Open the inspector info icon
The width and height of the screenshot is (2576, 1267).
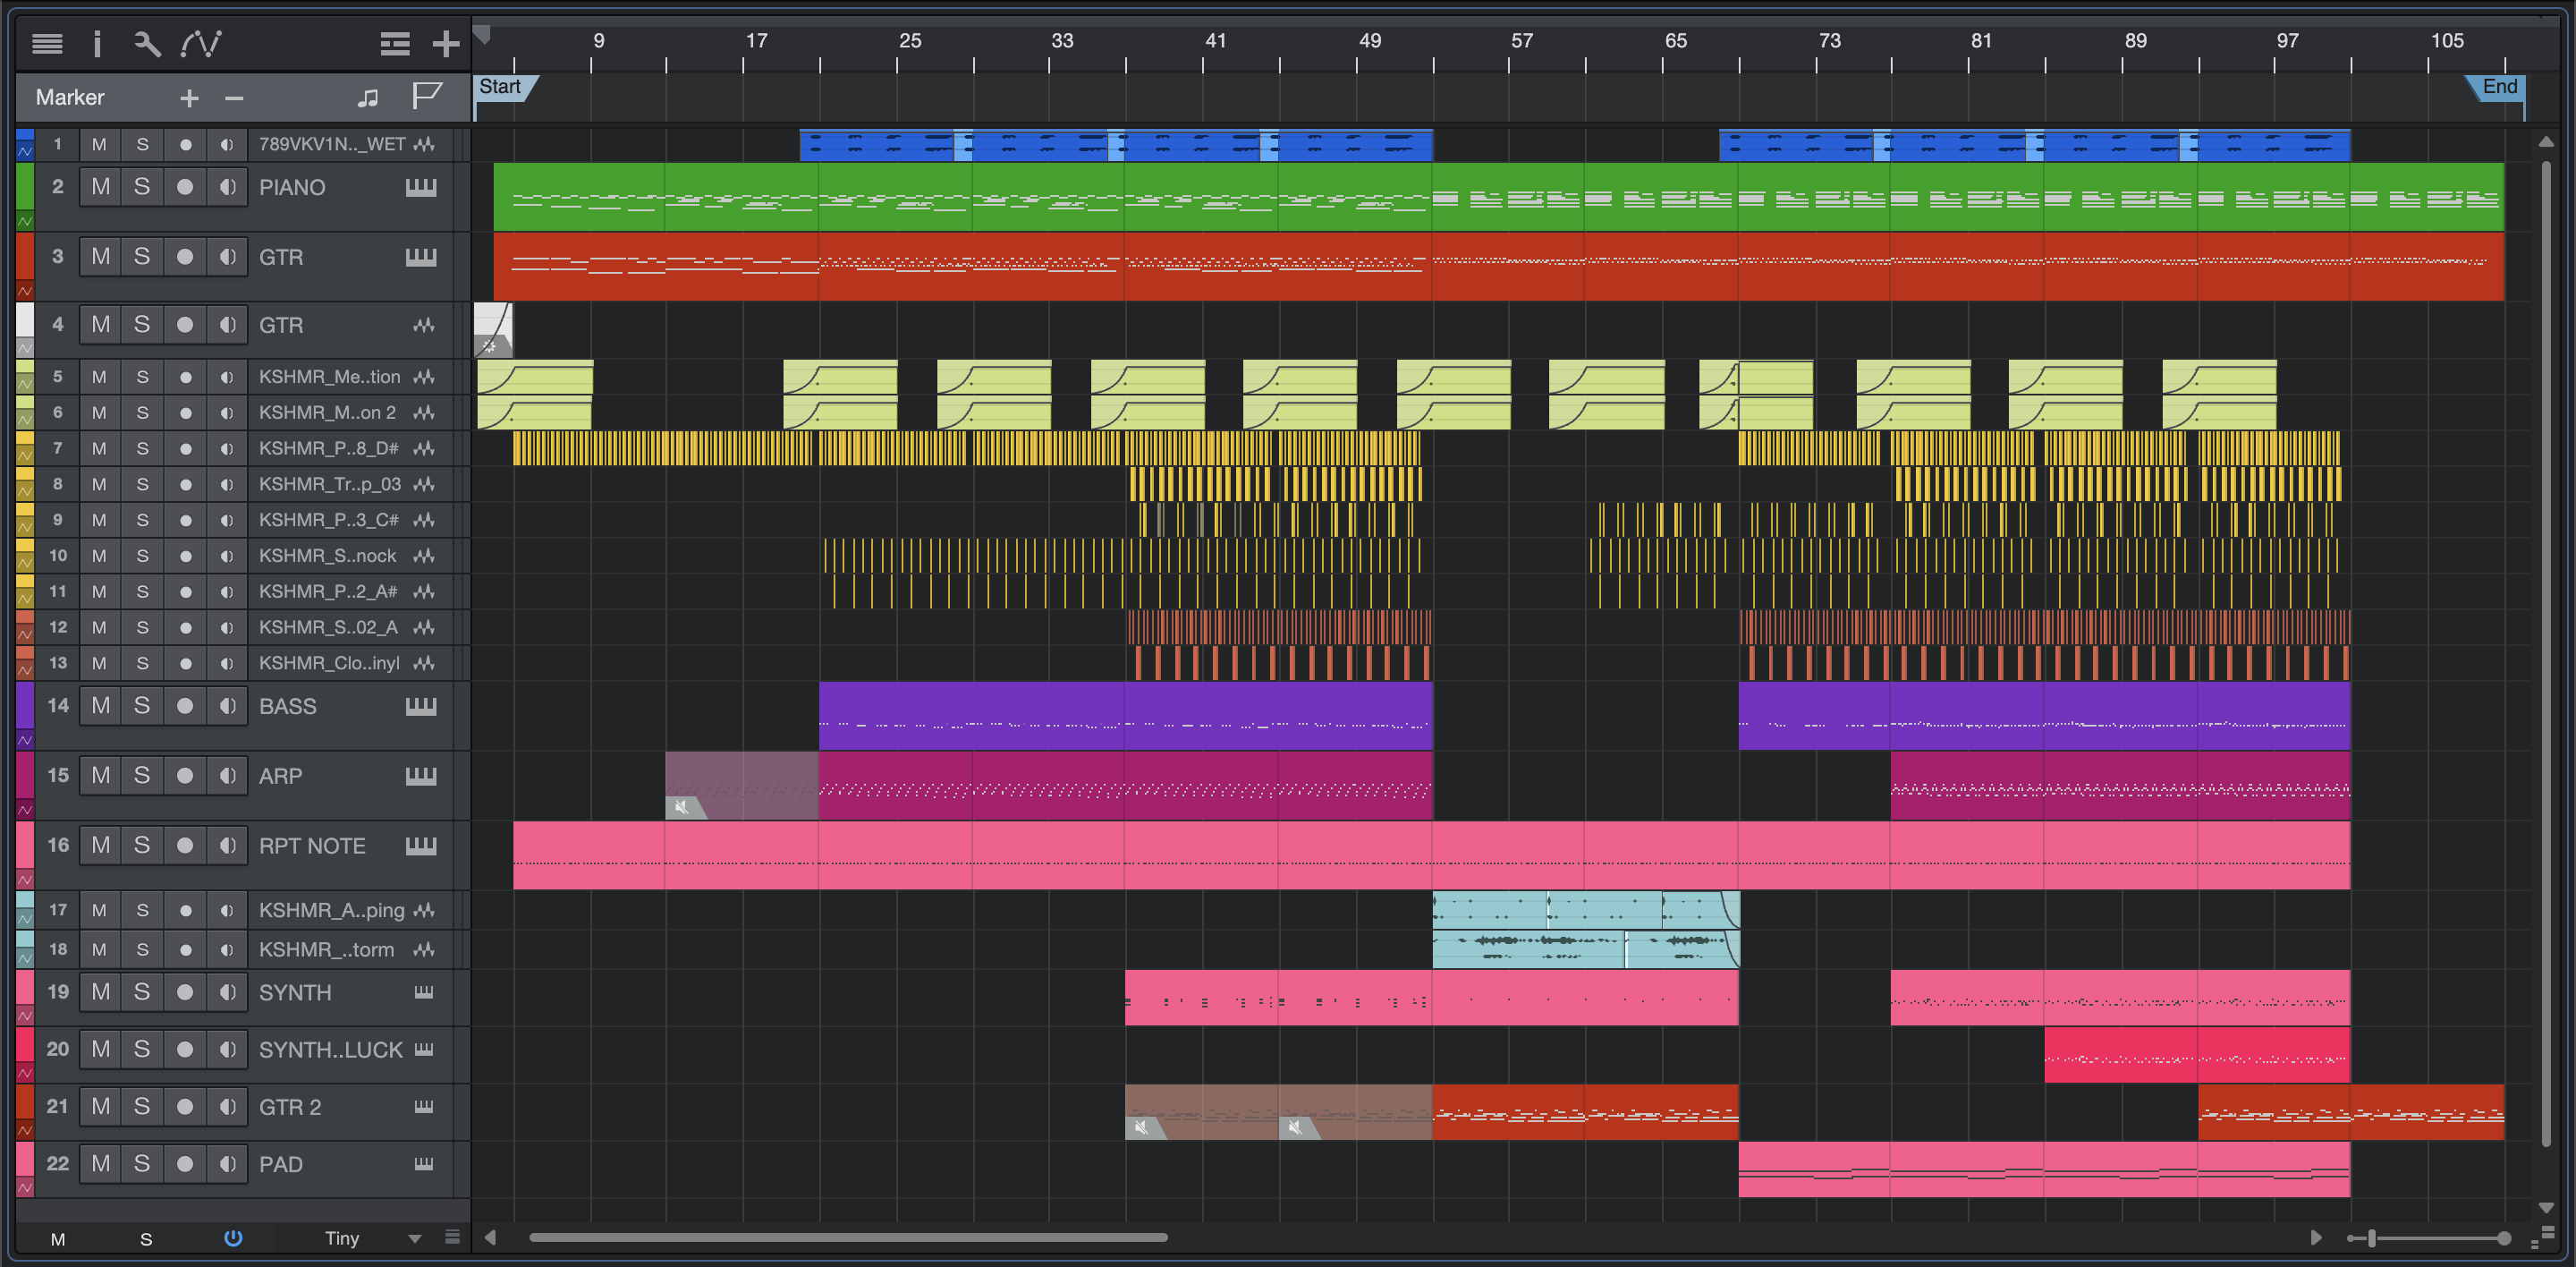coord(97,43)
